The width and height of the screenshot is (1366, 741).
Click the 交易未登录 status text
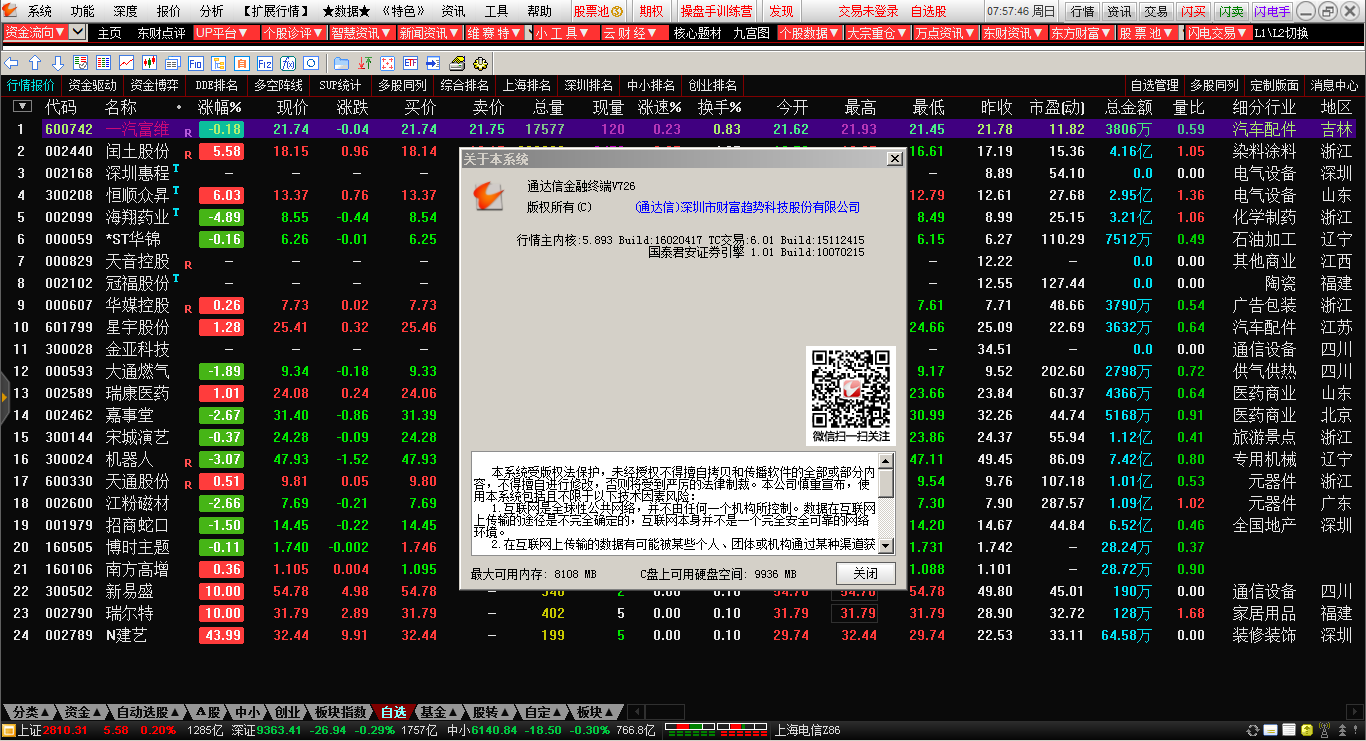tap(868, 11)
